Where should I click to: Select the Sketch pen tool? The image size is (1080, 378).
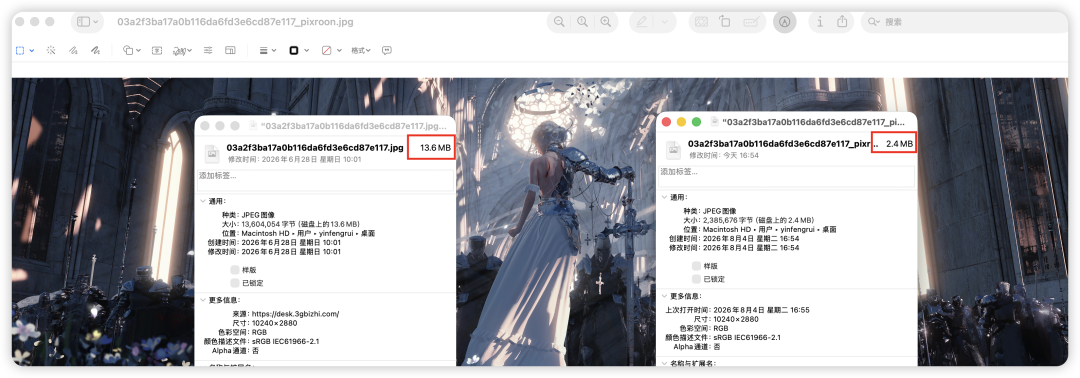(73, 50)
